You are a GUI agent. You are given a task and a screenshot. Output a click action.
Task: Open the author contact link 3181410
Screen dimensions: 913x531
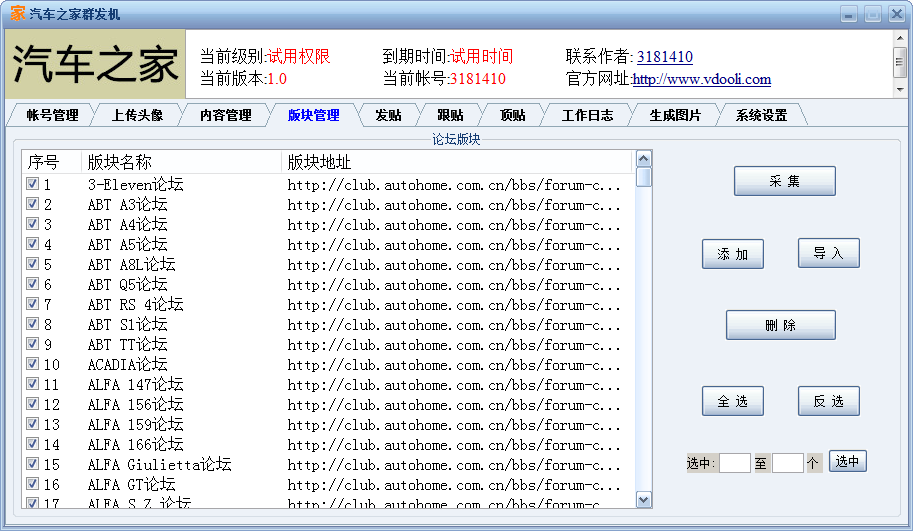tap(664, 56)
